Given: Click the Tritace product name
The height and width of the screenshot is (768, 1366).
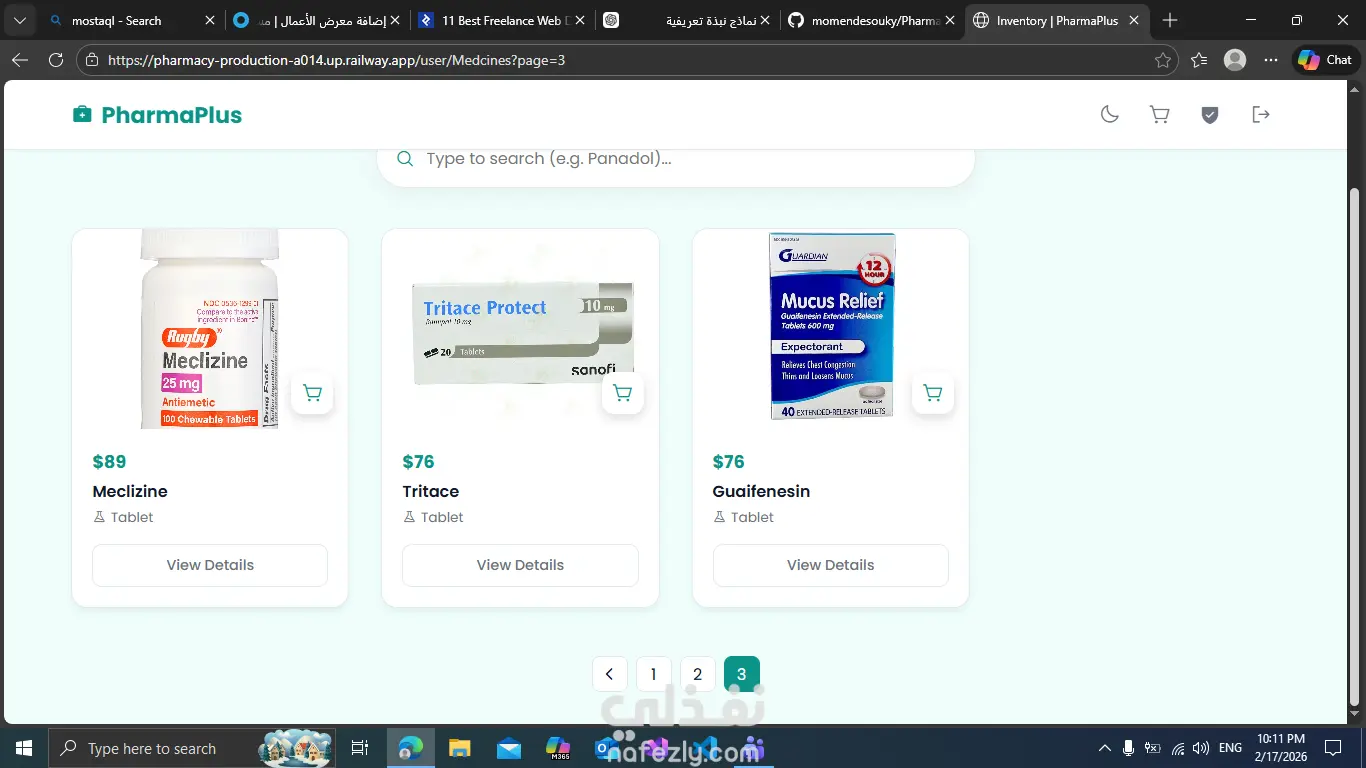Looking at the screenshot, I should pos(431,491).
